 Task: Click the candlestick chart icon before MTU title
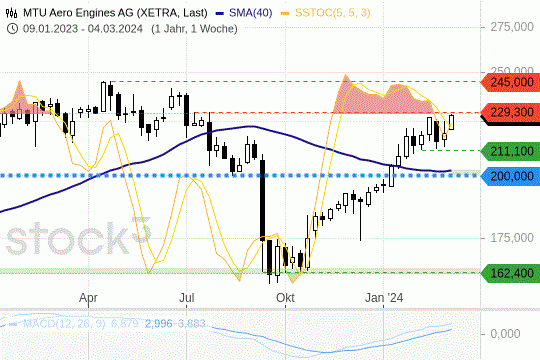tap(11, 13)
